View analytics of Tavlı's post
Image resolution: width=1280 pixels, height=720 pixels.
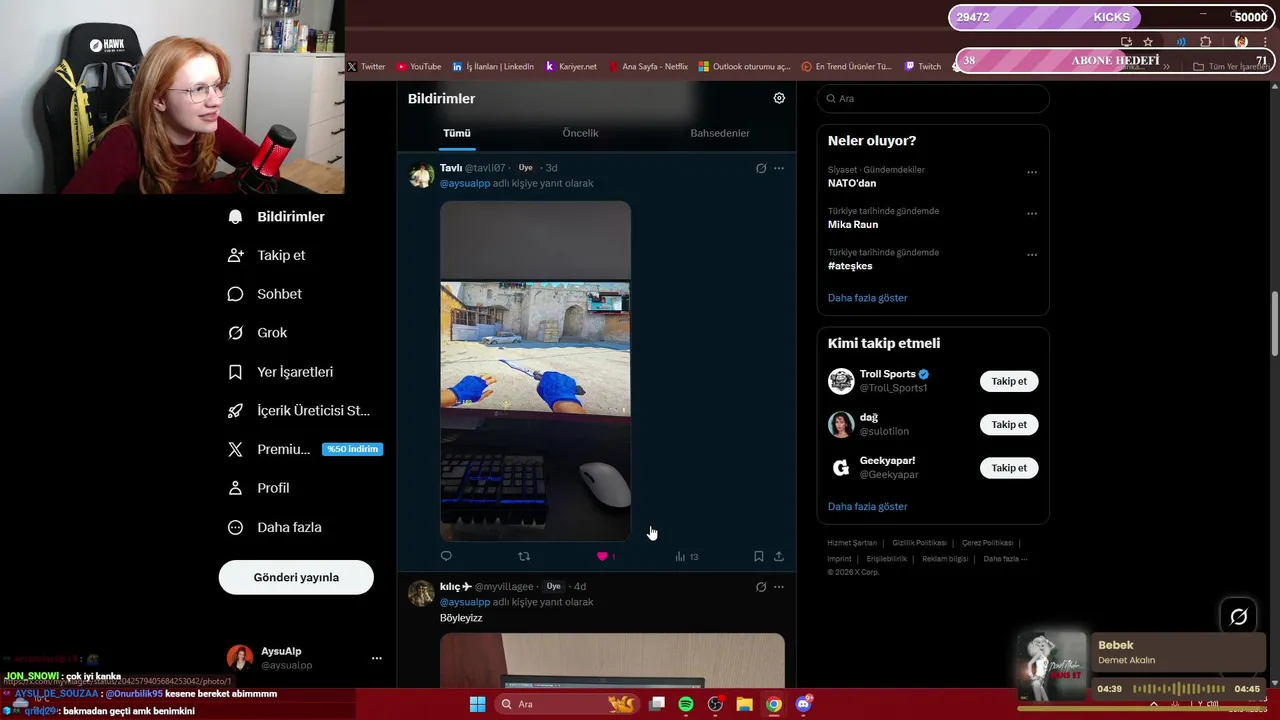(x=686, y=557)
